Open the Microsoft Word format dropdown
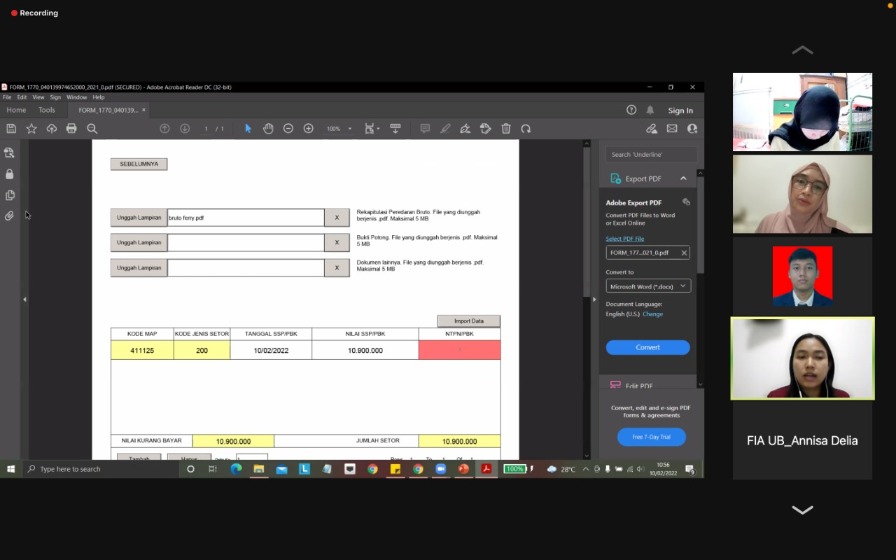896x560 pixels. [648, 286]
